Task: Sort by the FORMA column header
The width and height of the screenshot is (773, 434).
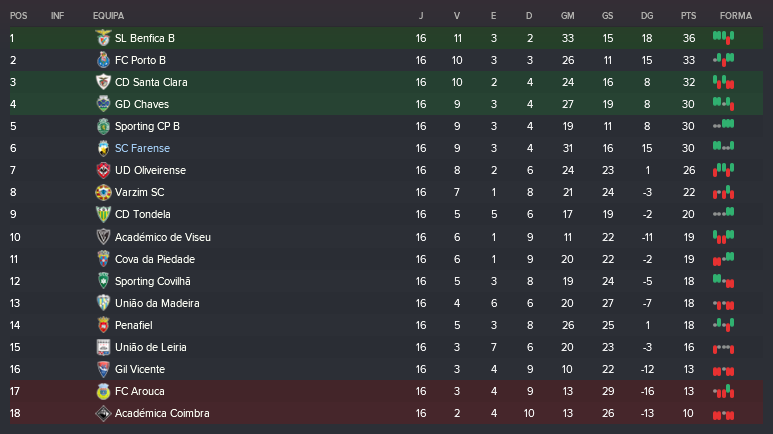Action: [x=735, y=16]
